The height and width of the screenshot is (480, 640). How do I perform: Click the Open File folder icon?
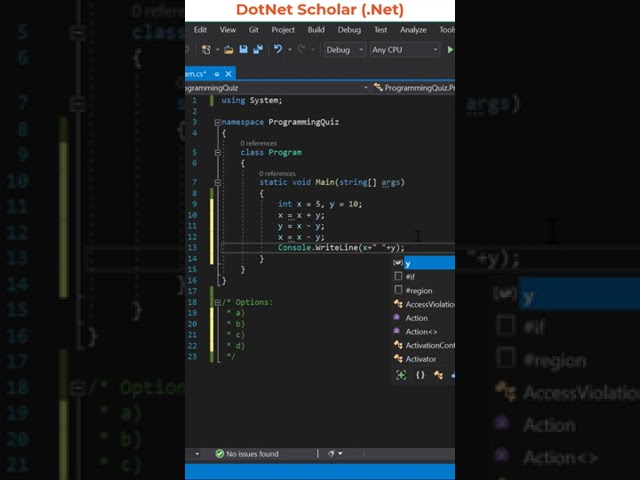pyautogui.click(x=229, y=50)
